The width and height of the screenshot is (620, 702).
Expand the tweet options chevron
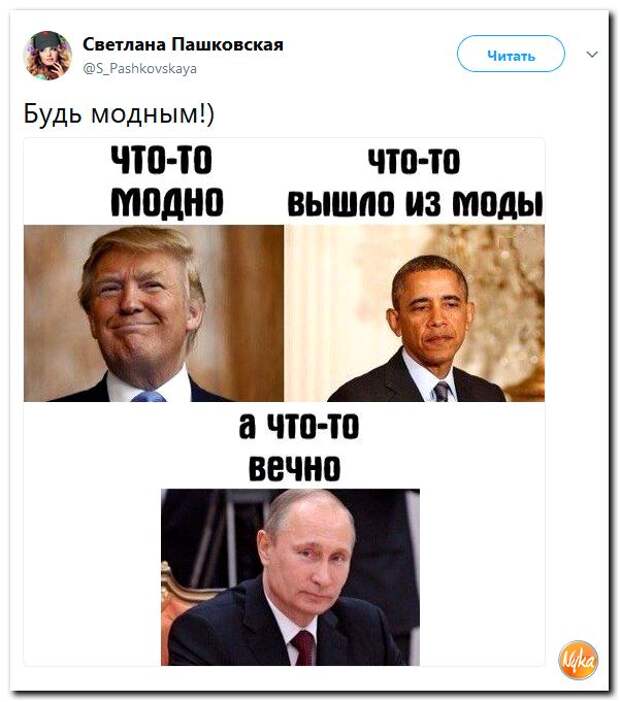tap(592, 55)
